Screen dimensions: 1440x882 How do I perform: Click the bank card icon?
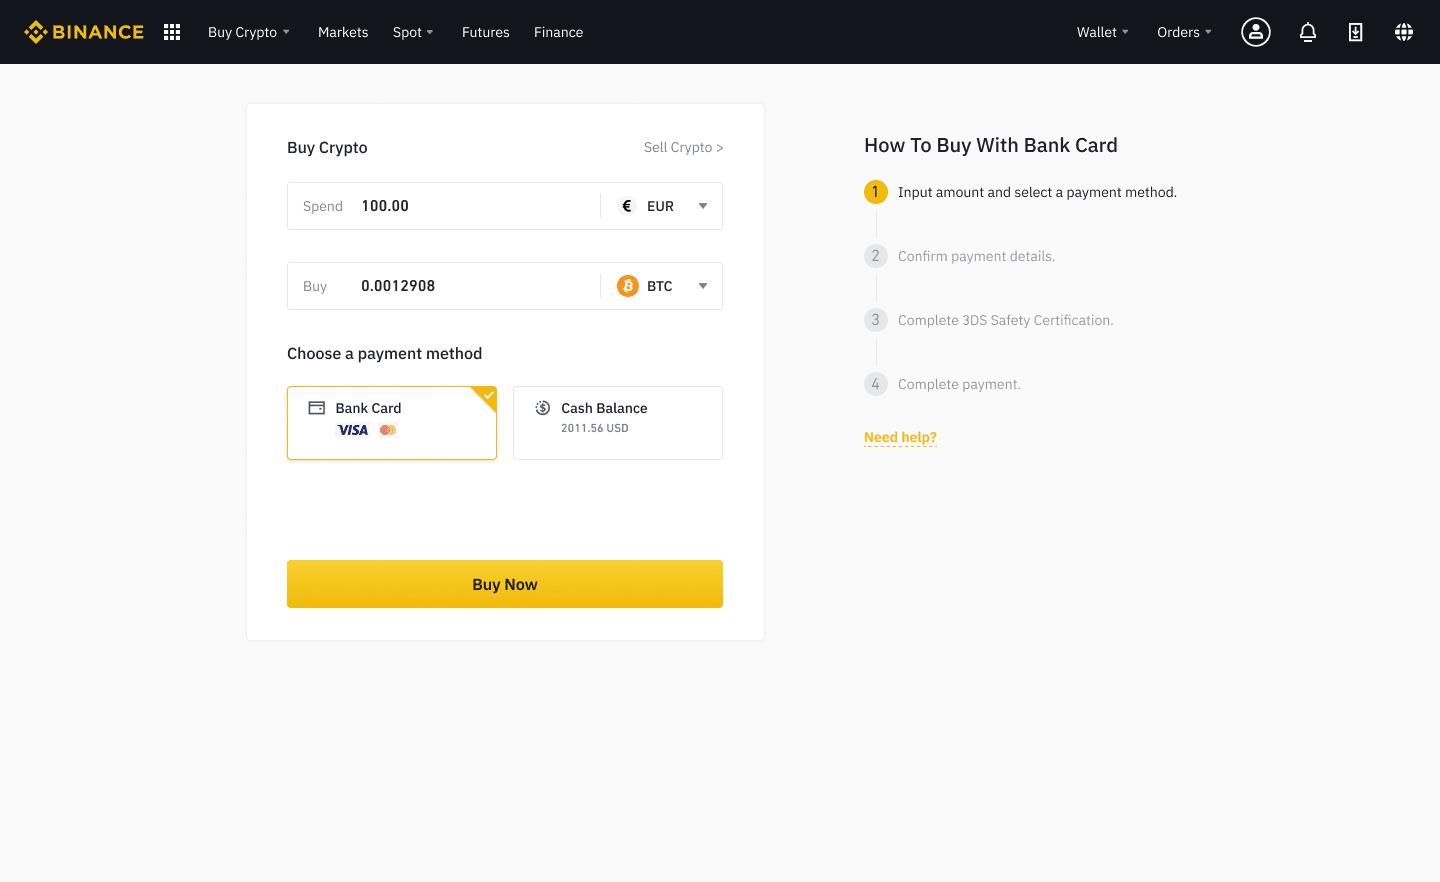click(x=317, y=408)
